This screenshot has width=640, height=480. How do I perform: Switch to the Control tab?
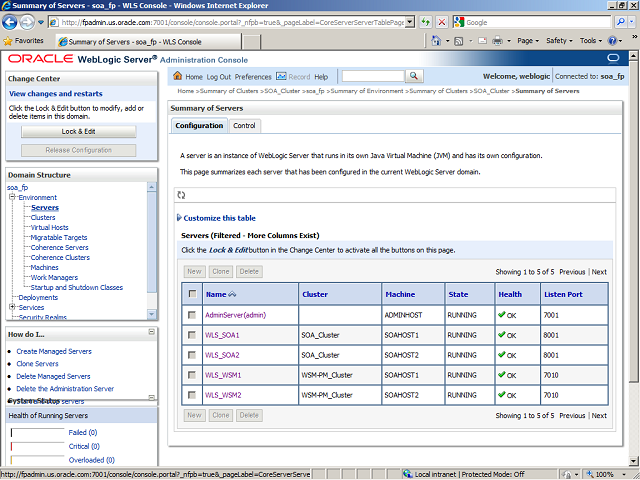[x=244, y=126]
